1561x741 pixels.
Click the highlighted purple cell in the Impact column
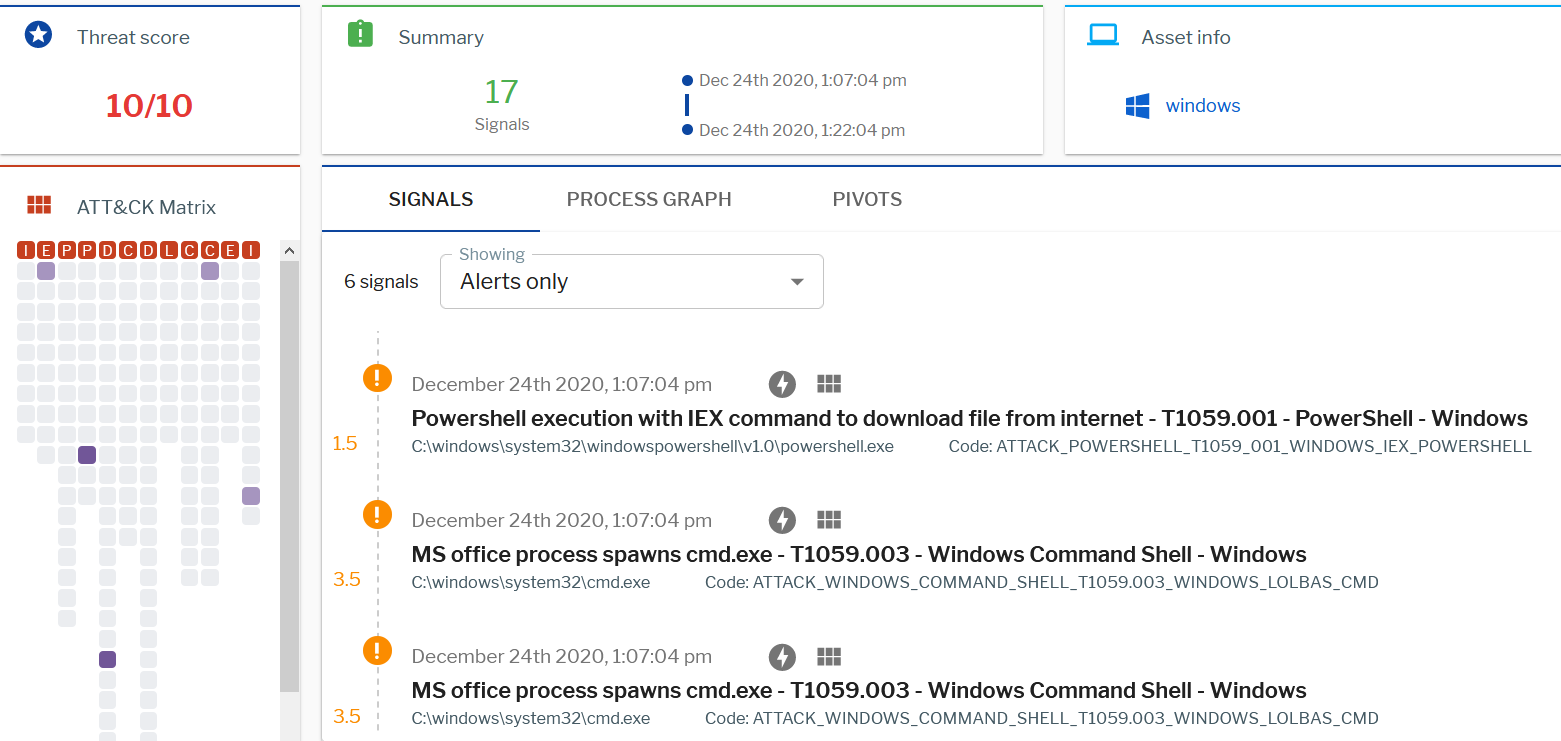[251, 496]
